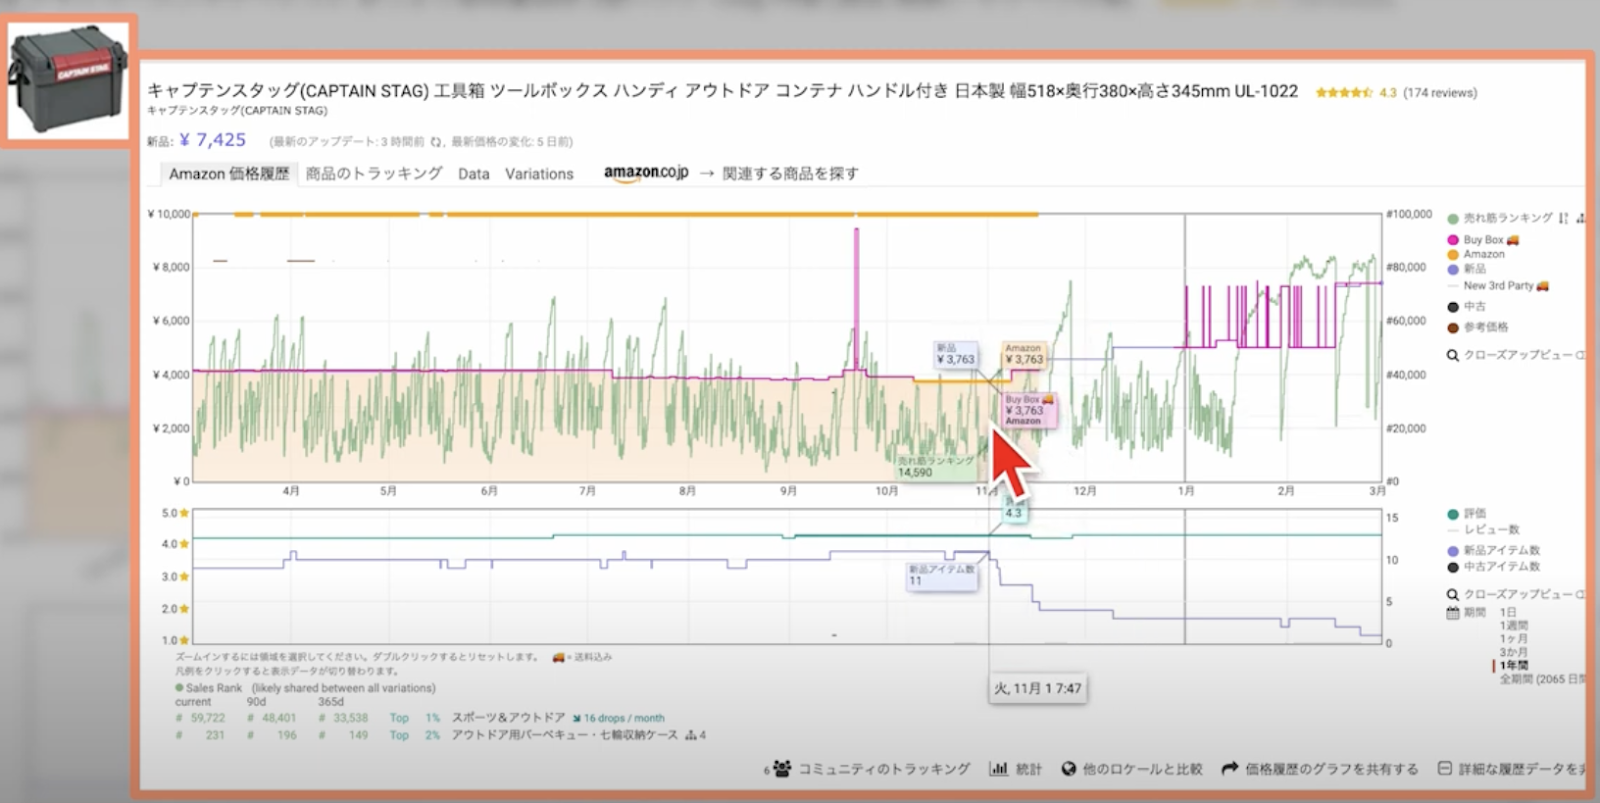
Task: Click the share arrow icon for price graph
Action: click(x=1230, y=768)
